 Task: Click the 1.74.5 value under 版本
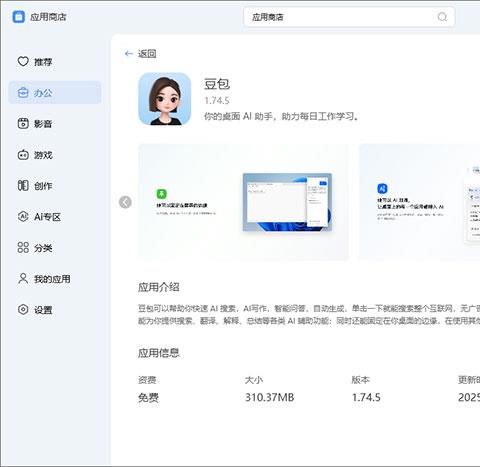tap(366, 397)
